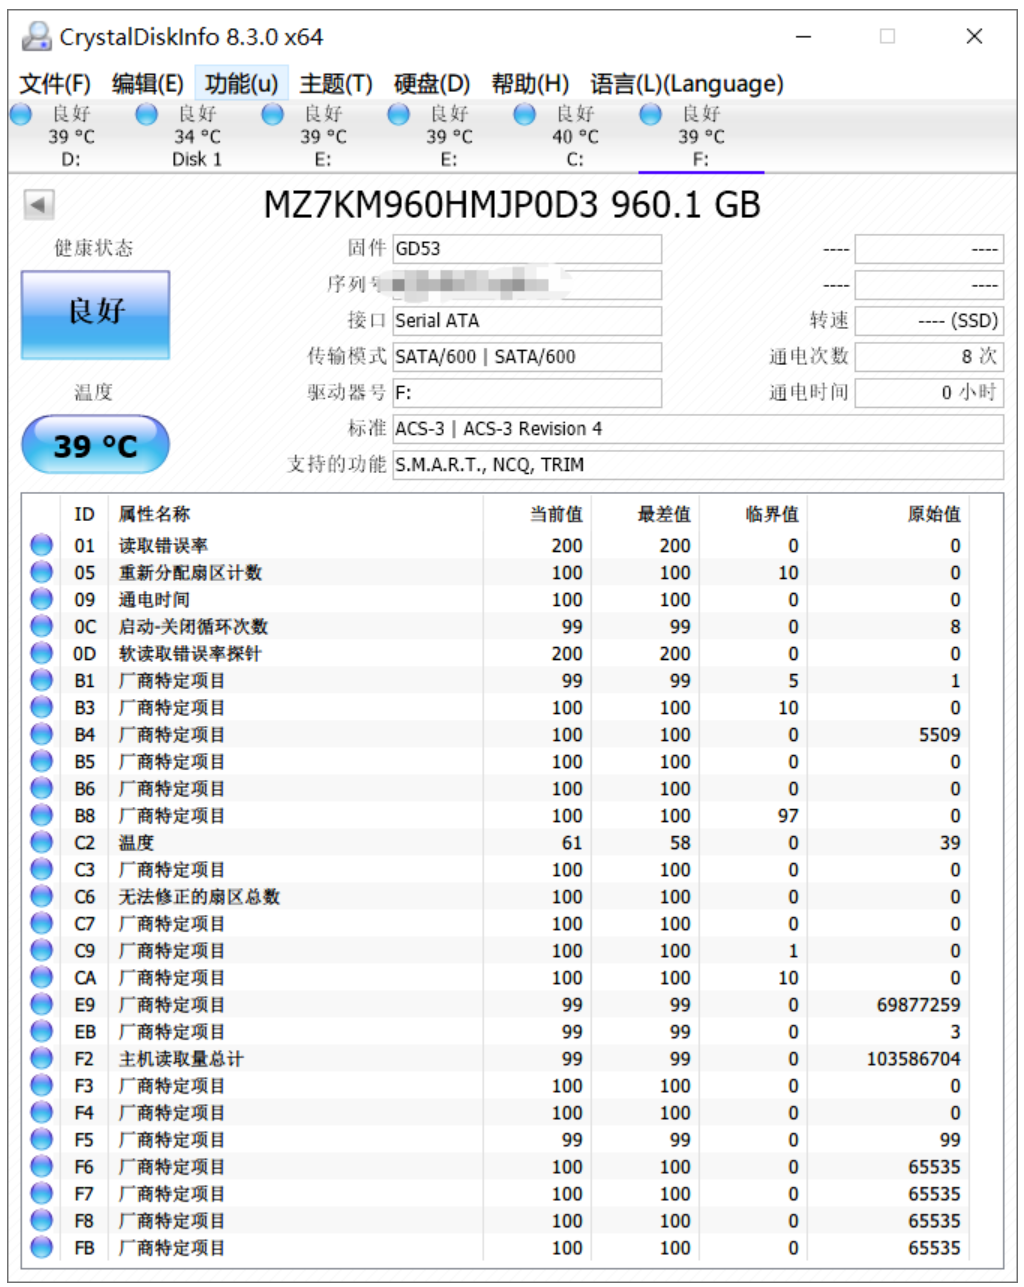Image resolution: width=1024 pixels, height=1287 pixels.
Task: Open the 文件(F) menu
Action: coord(55,84)
